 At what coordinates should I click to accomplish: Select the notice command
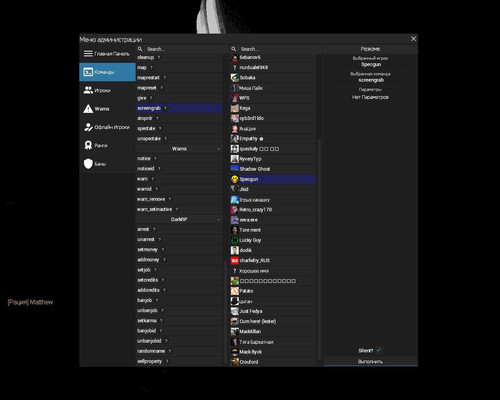click(x=179, y=158)
